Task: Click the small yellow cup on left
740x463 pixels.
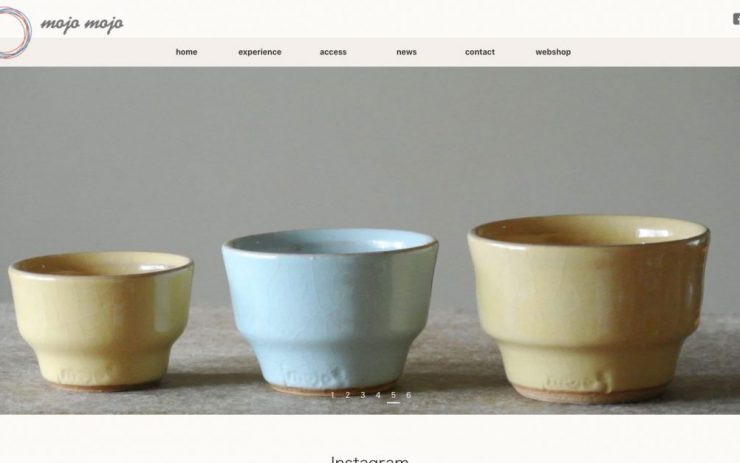Action: click(x=101, y=321)
